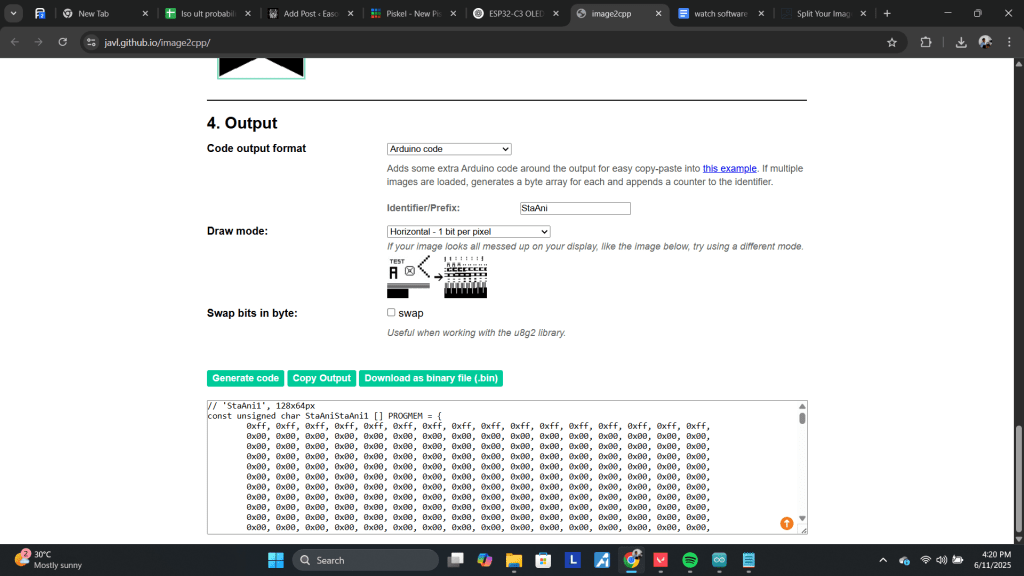Open the browser extensions puzzle icon
The height and width of the screenshot is (576, 1024).
click(925, 43)
